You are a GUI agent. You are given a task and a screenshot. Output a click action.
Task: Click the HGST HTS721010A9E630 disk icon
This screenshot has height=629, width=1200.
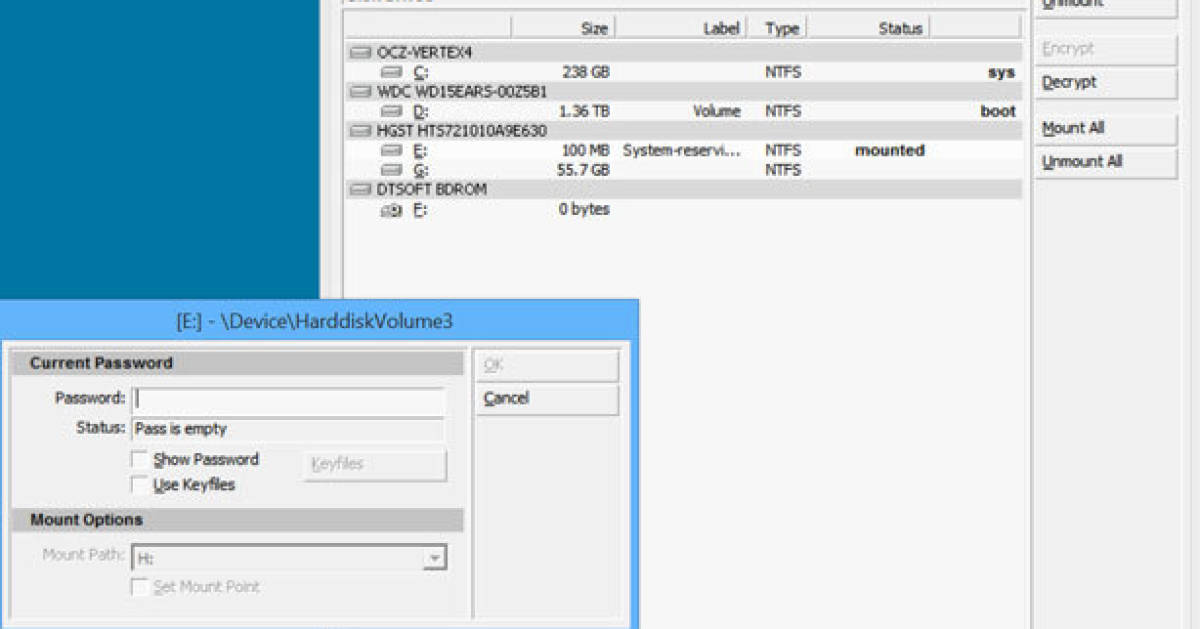(360, 130)
